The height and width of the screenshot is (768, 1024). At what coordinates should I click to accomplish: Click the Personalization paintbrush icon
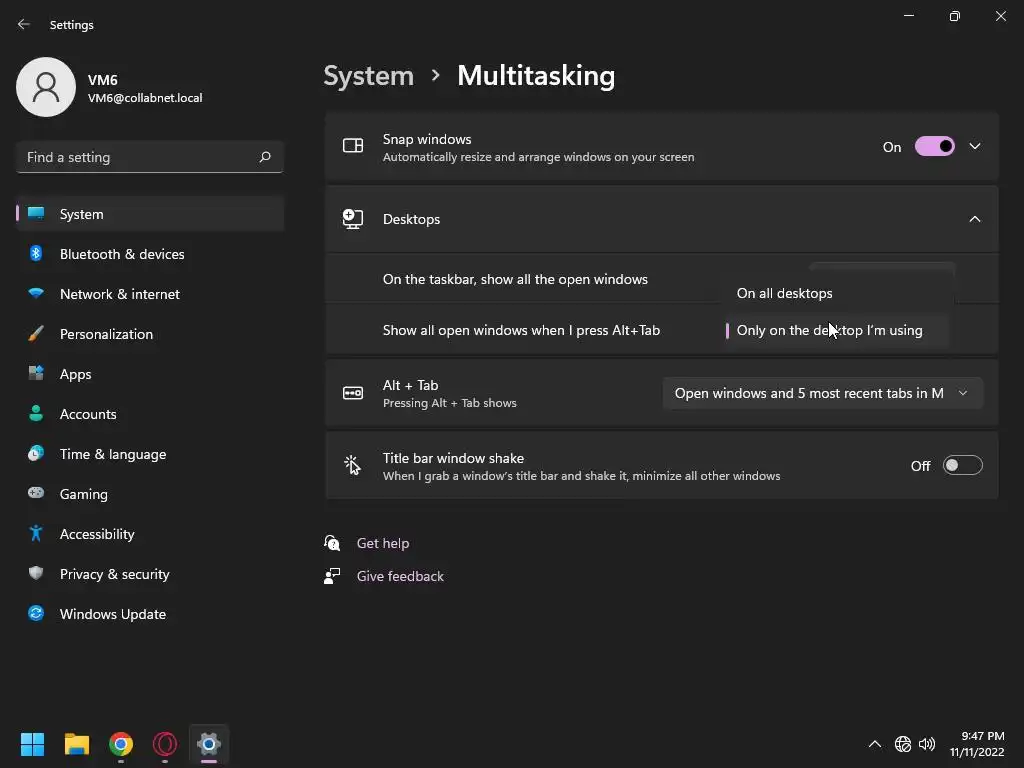[36, 334]
